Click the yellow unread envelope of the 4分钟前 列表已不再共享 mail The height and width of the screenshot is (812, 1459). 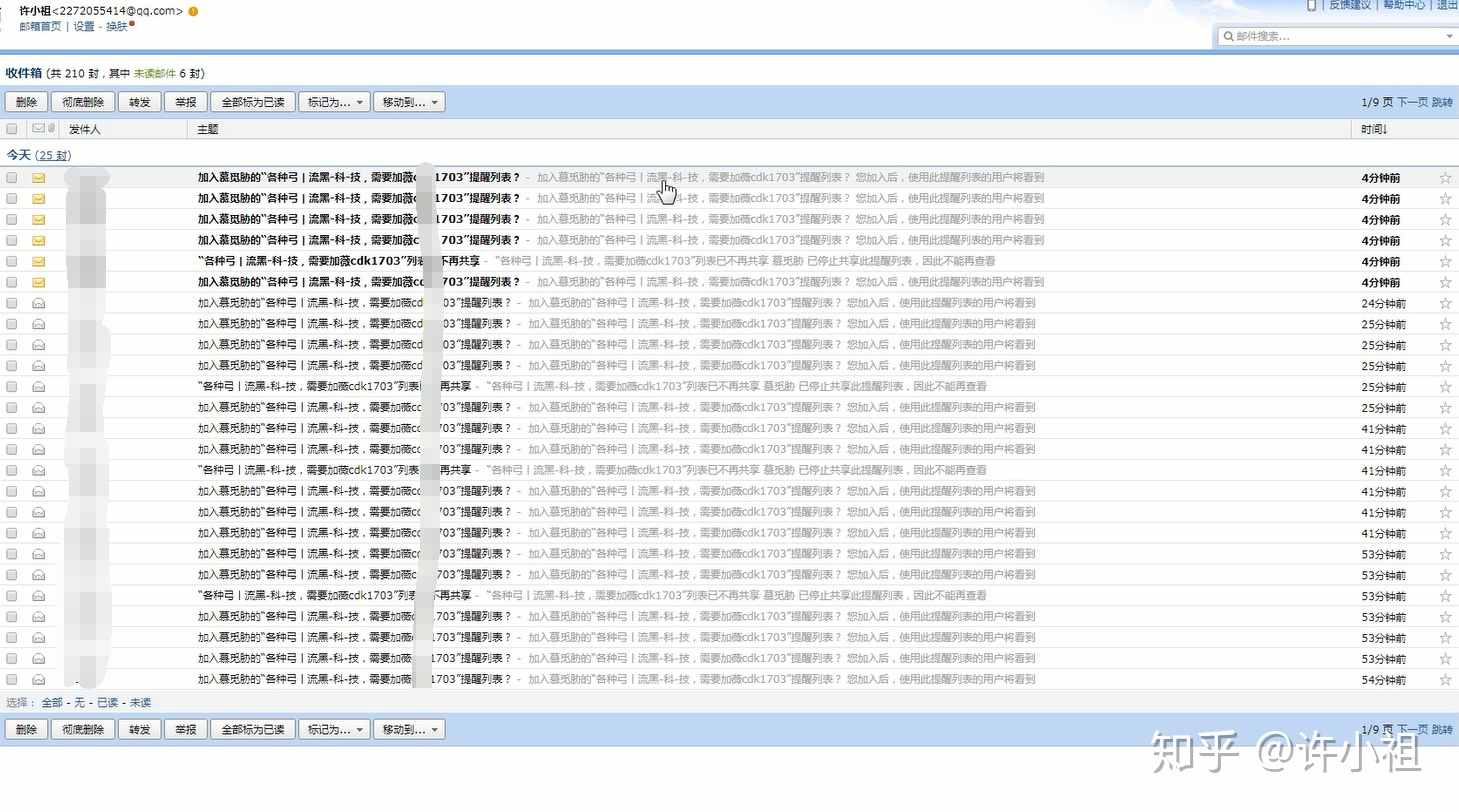tap(39, 261)
